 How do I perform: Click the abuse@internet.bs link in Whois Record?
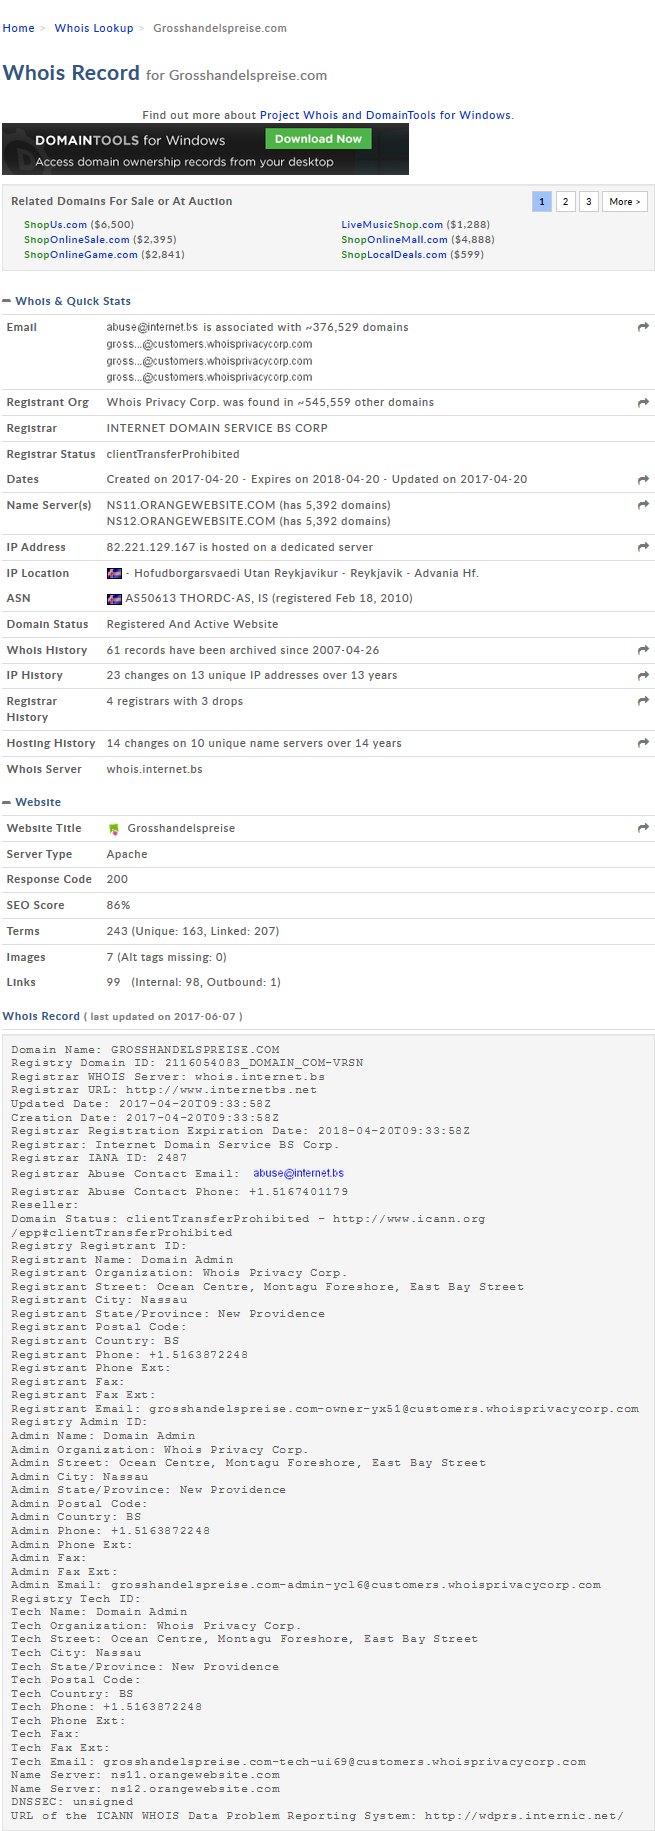[x=298, y=1173]
